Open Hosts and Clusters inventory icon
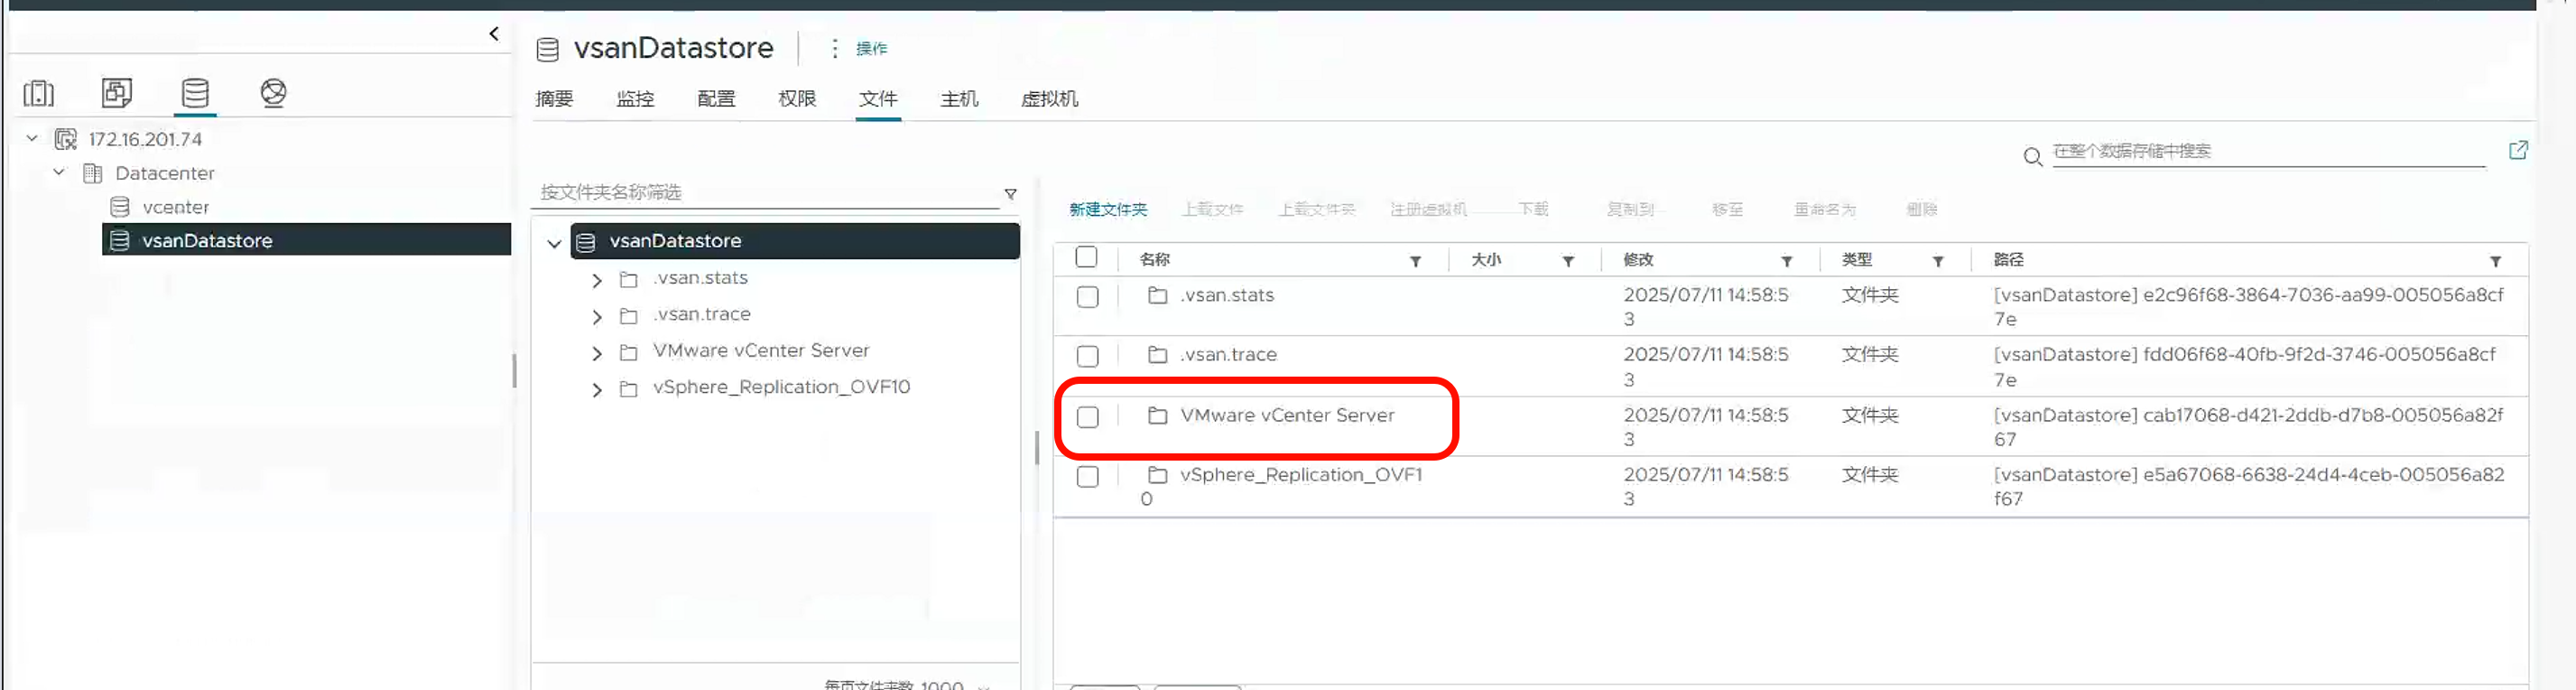The width and height of the screenshot is (2576, 690). (x=39, y=93)
